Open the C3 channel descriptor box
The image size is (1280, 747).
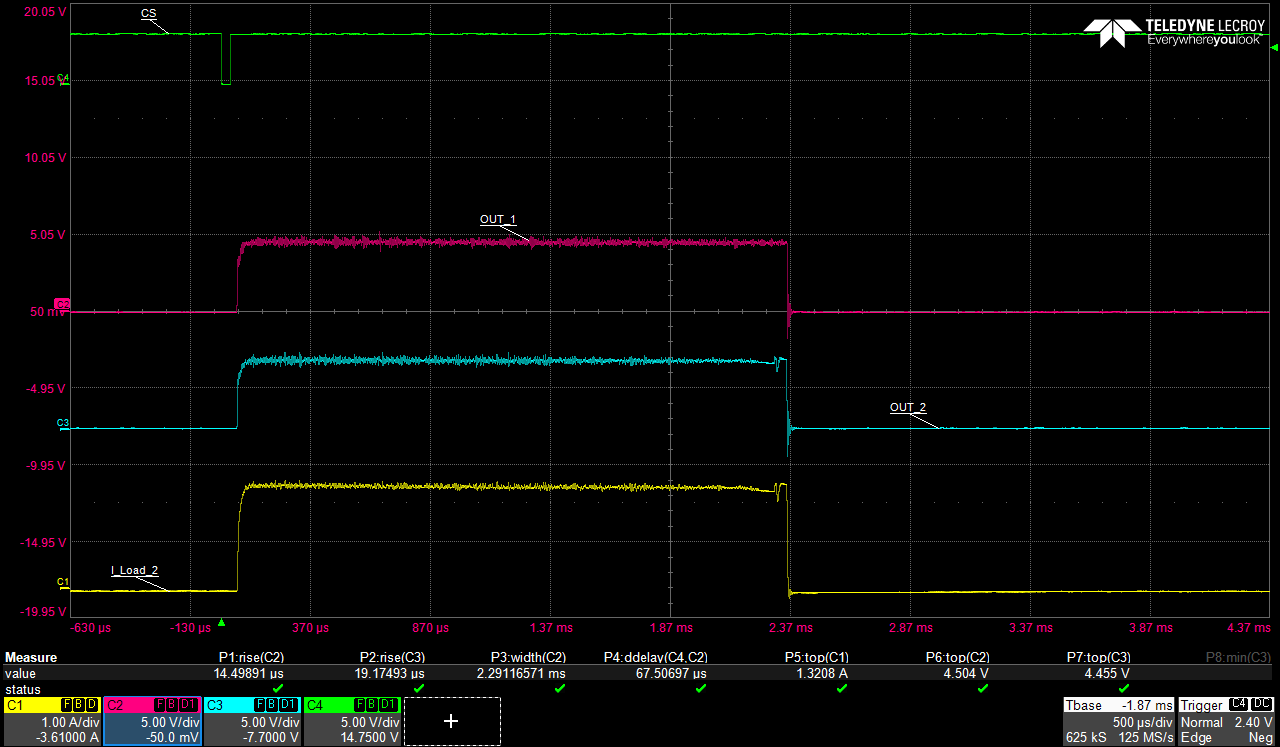252,721
